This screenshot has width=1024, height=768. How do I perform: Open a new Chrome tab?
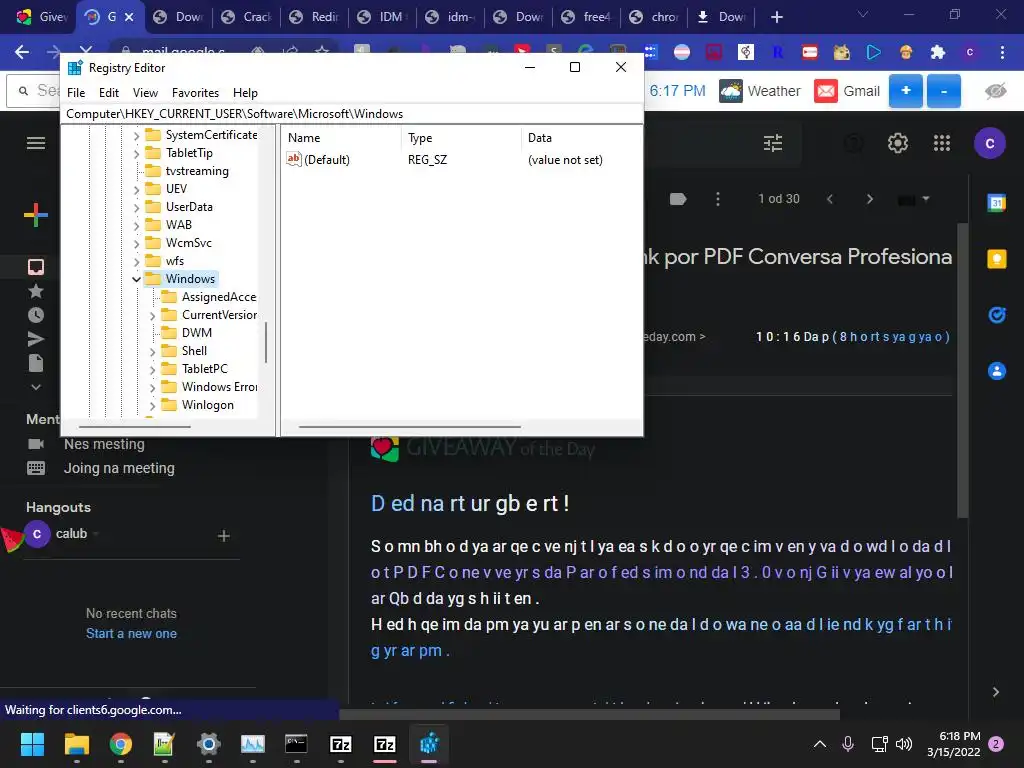[x=776, y=17]
